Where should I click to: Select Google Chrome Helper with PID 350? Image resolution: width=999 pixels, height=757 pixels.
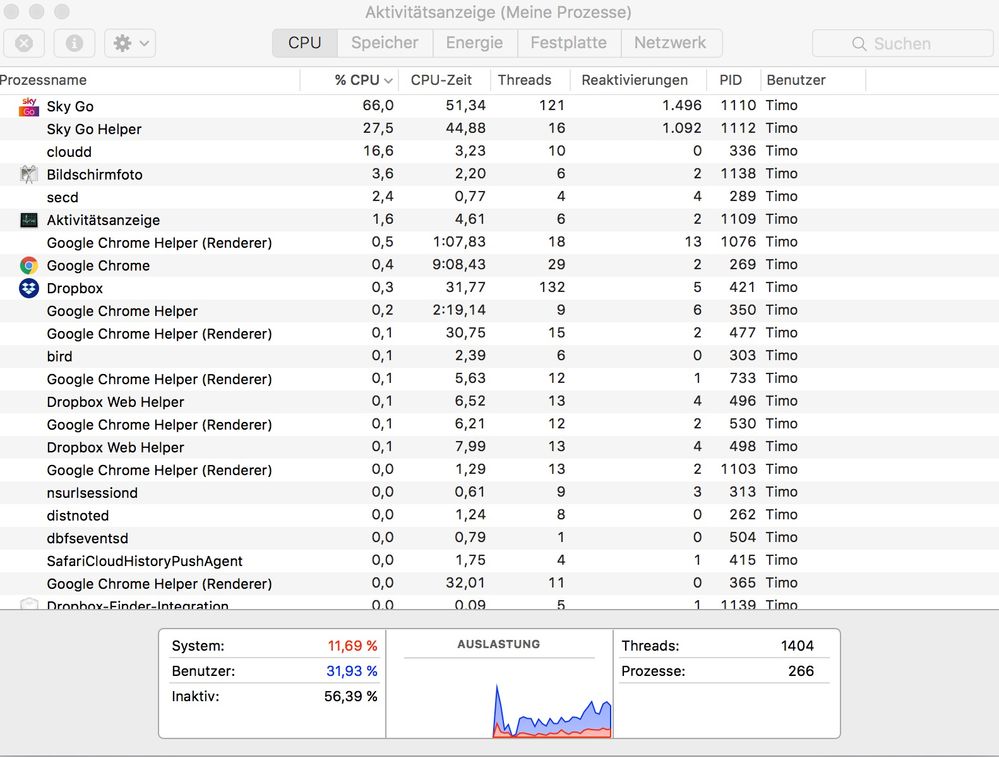coord(500,311)
